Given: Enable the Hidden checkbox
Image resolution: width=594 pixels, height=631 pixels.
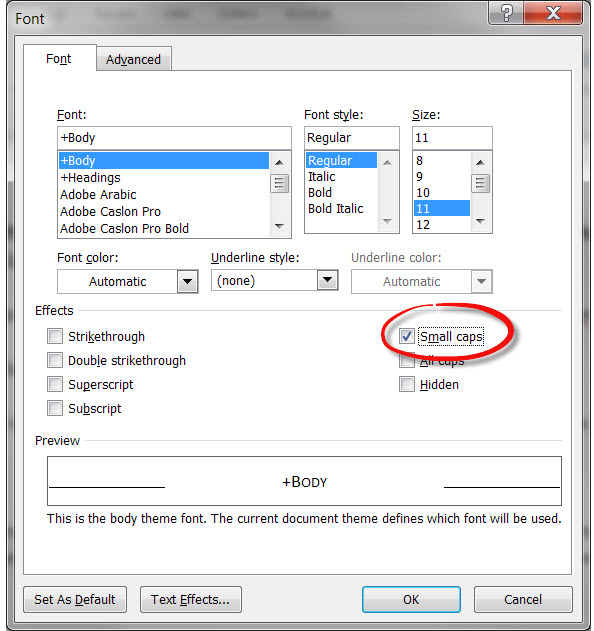Looking at the screenshot, I should click(406, 384).
